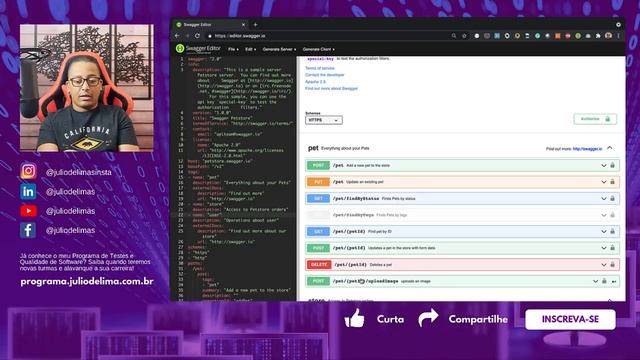Viewport: 640px width, 360px height.
Task: Open the Schemes HTTPS dropdown
Action: (324, 120)
